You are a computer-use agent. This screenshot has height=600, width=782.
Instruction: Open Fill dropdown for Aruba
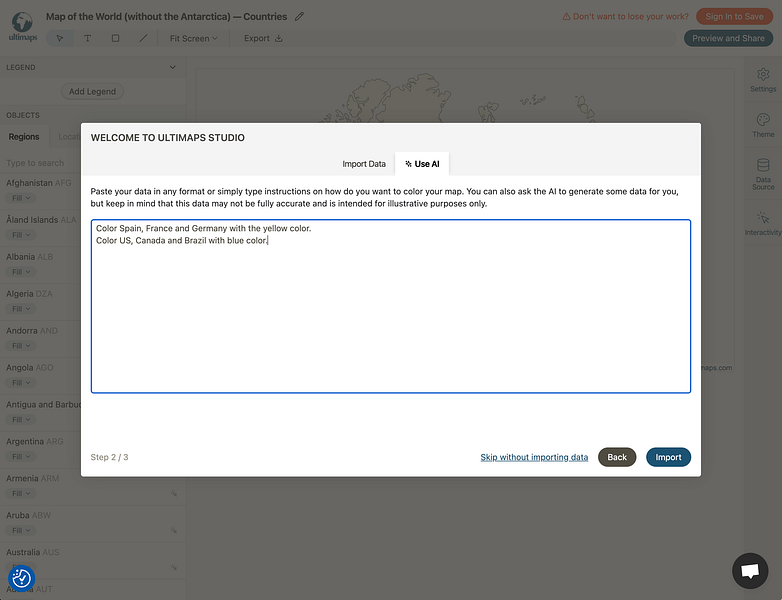point(21,530)
